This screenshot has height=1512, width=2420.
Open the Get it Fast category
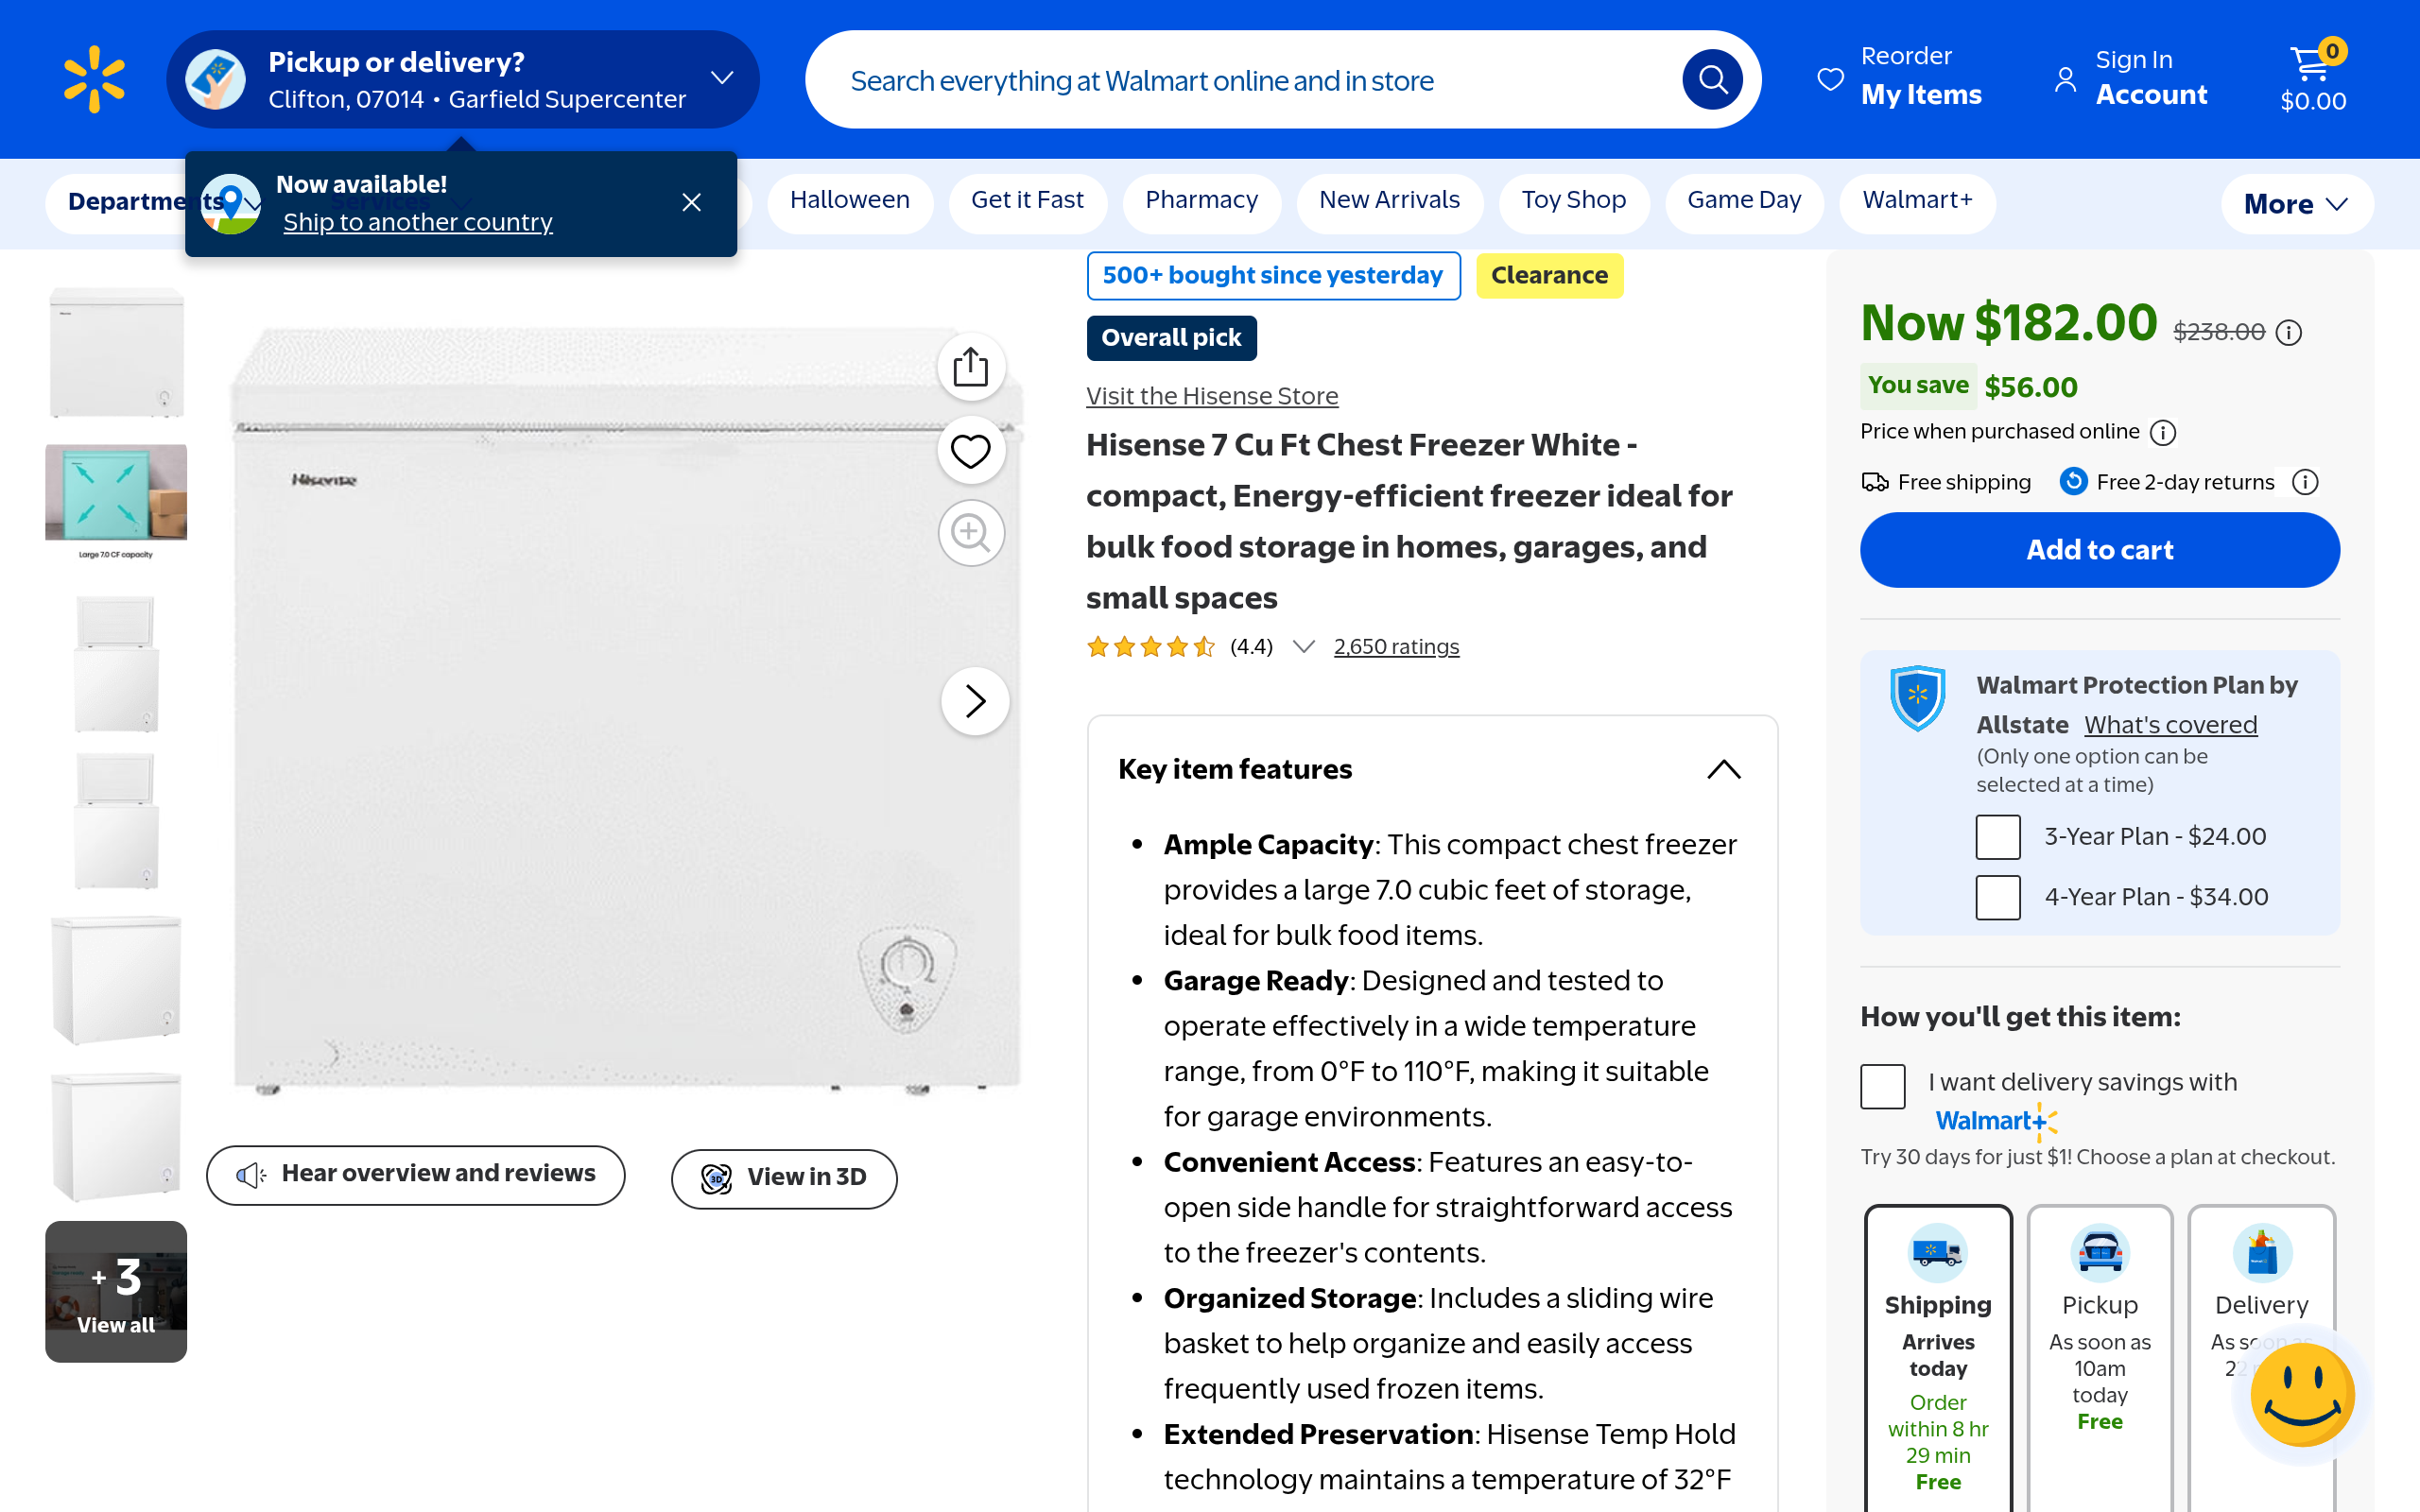(x=1027, y=203)
